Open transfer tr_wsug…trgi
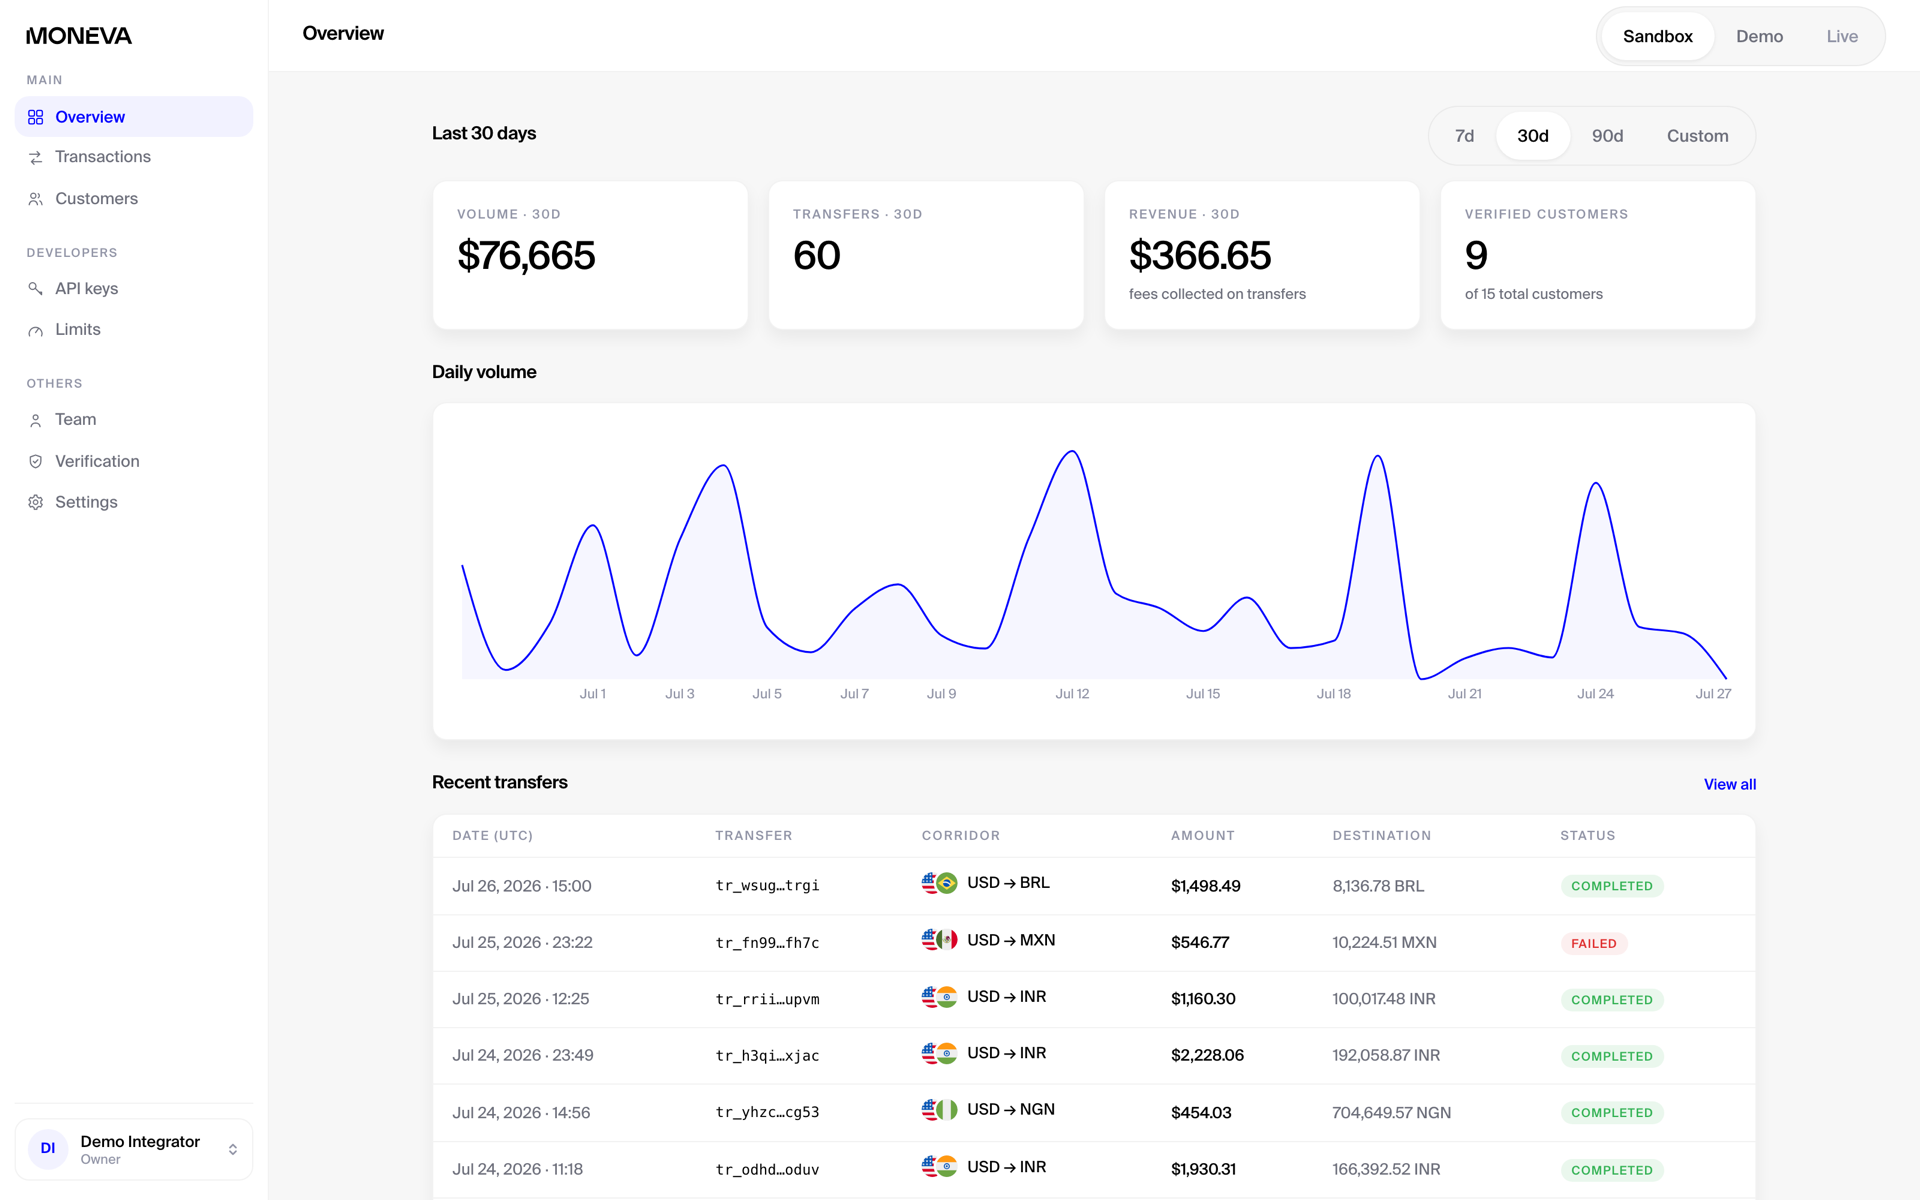The height and width of the screenshot is (1200, 1920). pos(767,886)
